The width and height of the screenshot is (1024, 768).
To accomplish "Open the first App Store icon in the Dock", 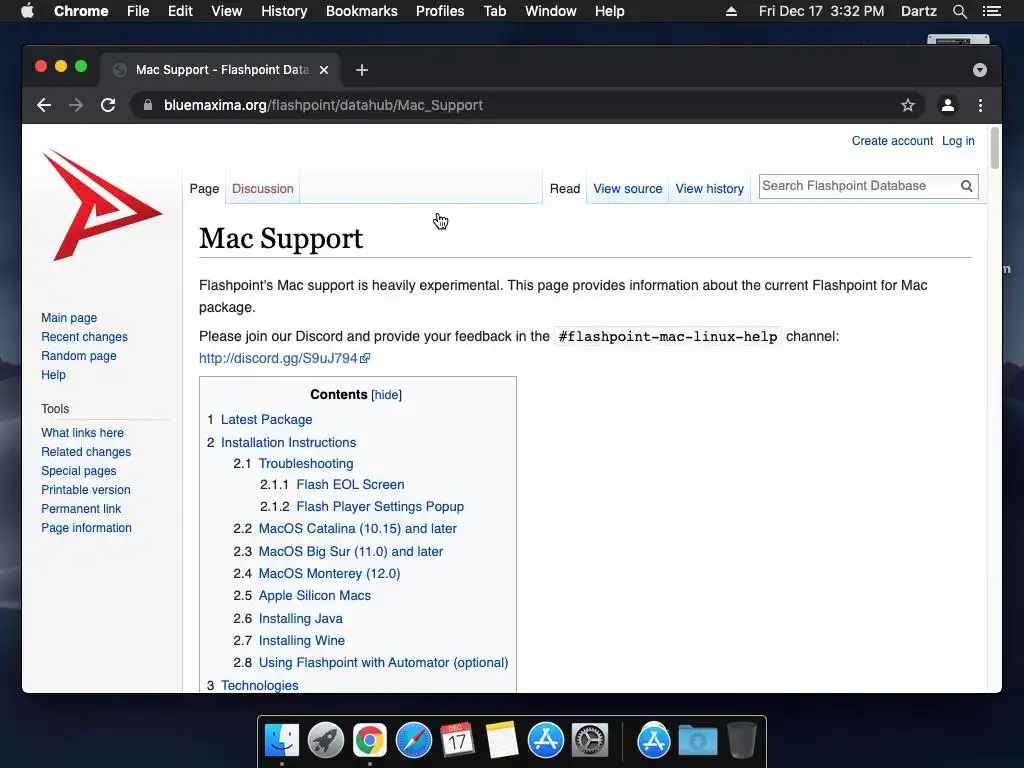I will point(546,741).
